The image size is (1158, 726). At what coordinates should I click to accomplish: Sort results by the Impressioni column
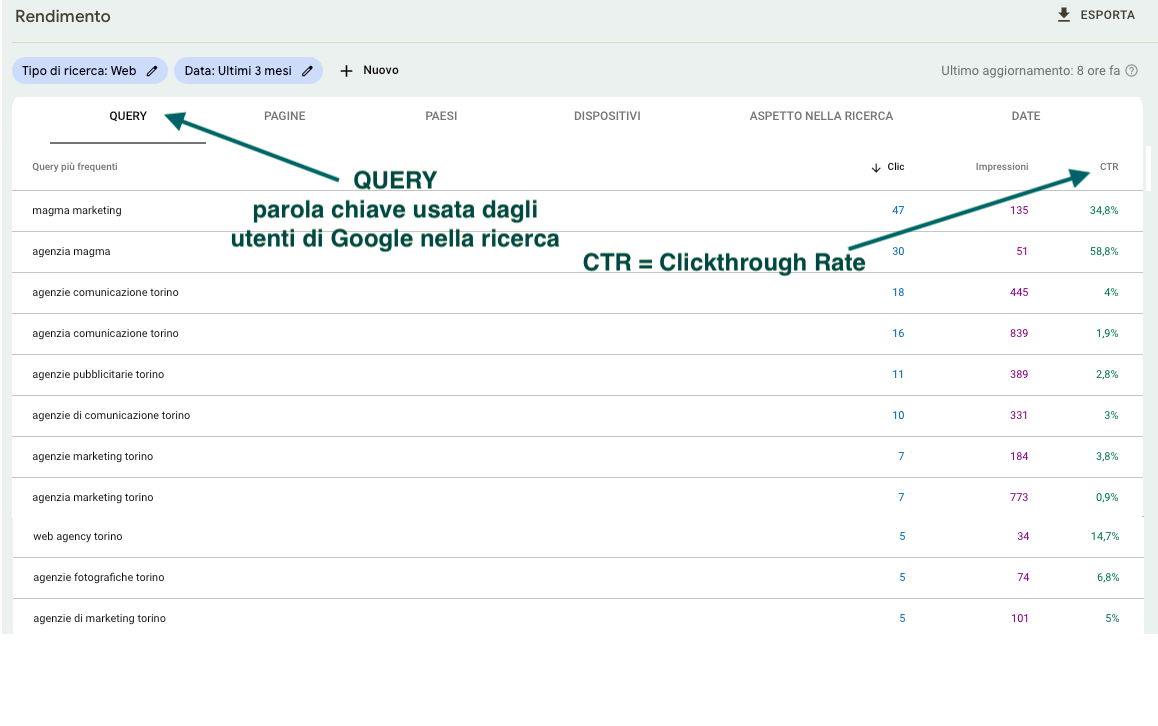coord(1001,167)
